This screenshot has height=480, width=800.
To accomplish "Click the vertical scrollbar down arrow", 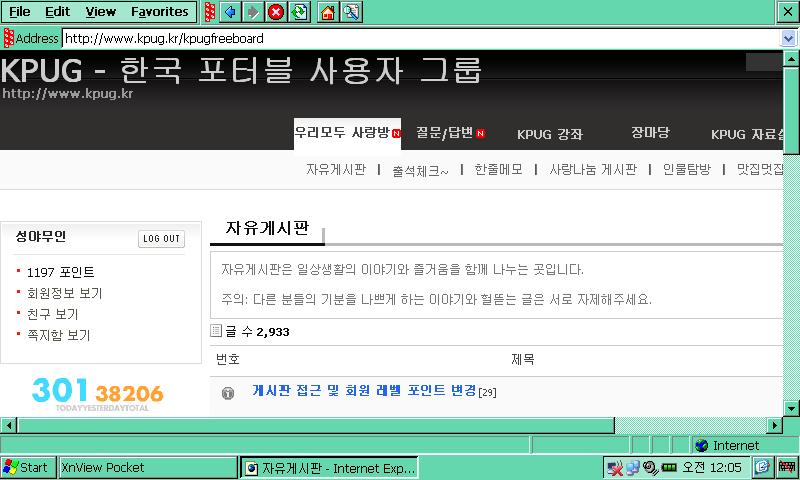I will pos(791,408).
